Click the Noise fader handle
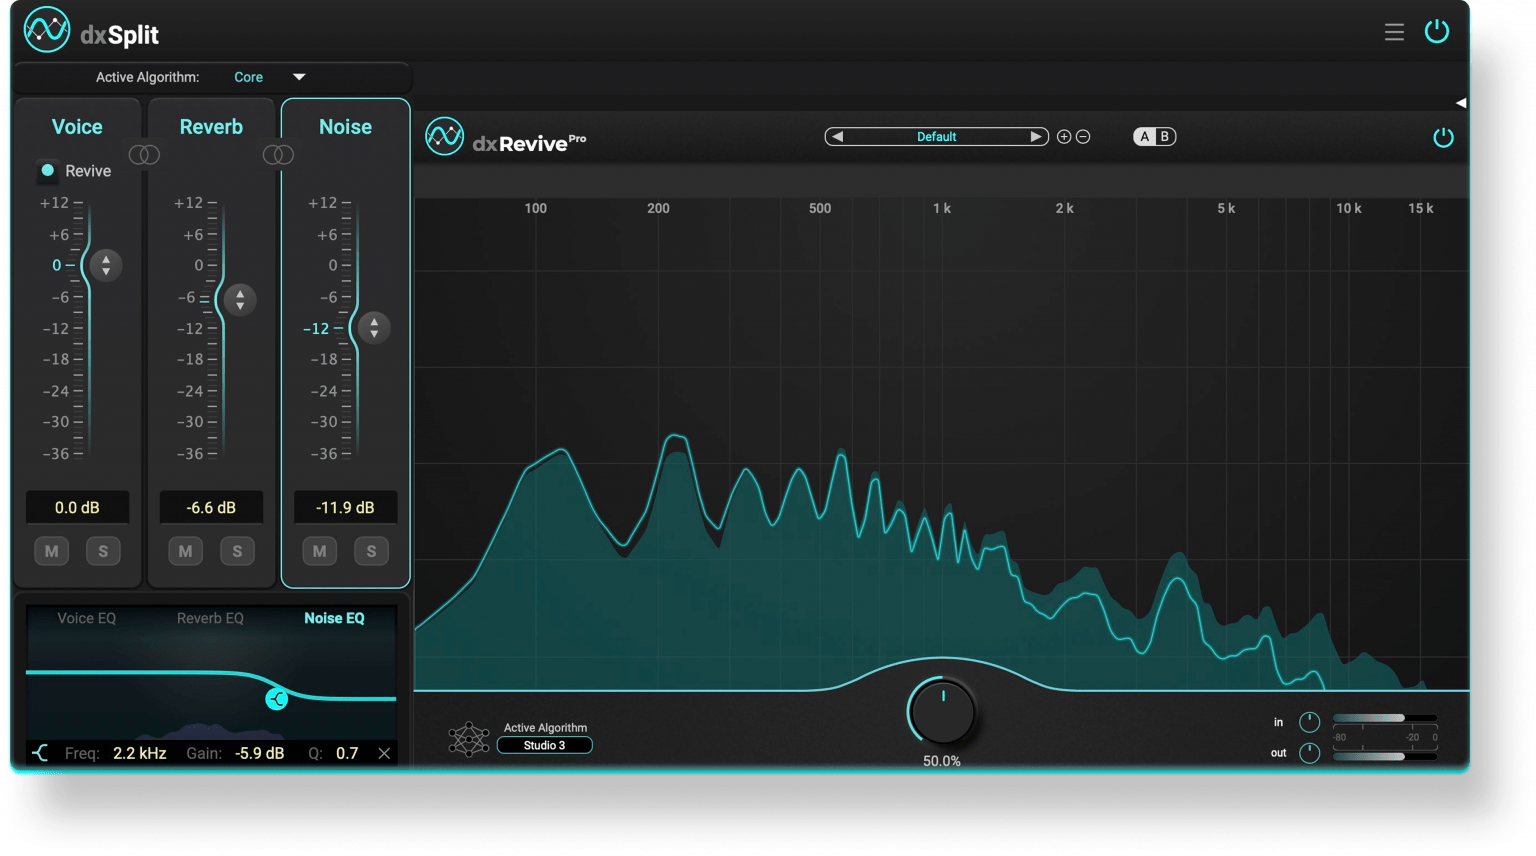 point(374,327)
